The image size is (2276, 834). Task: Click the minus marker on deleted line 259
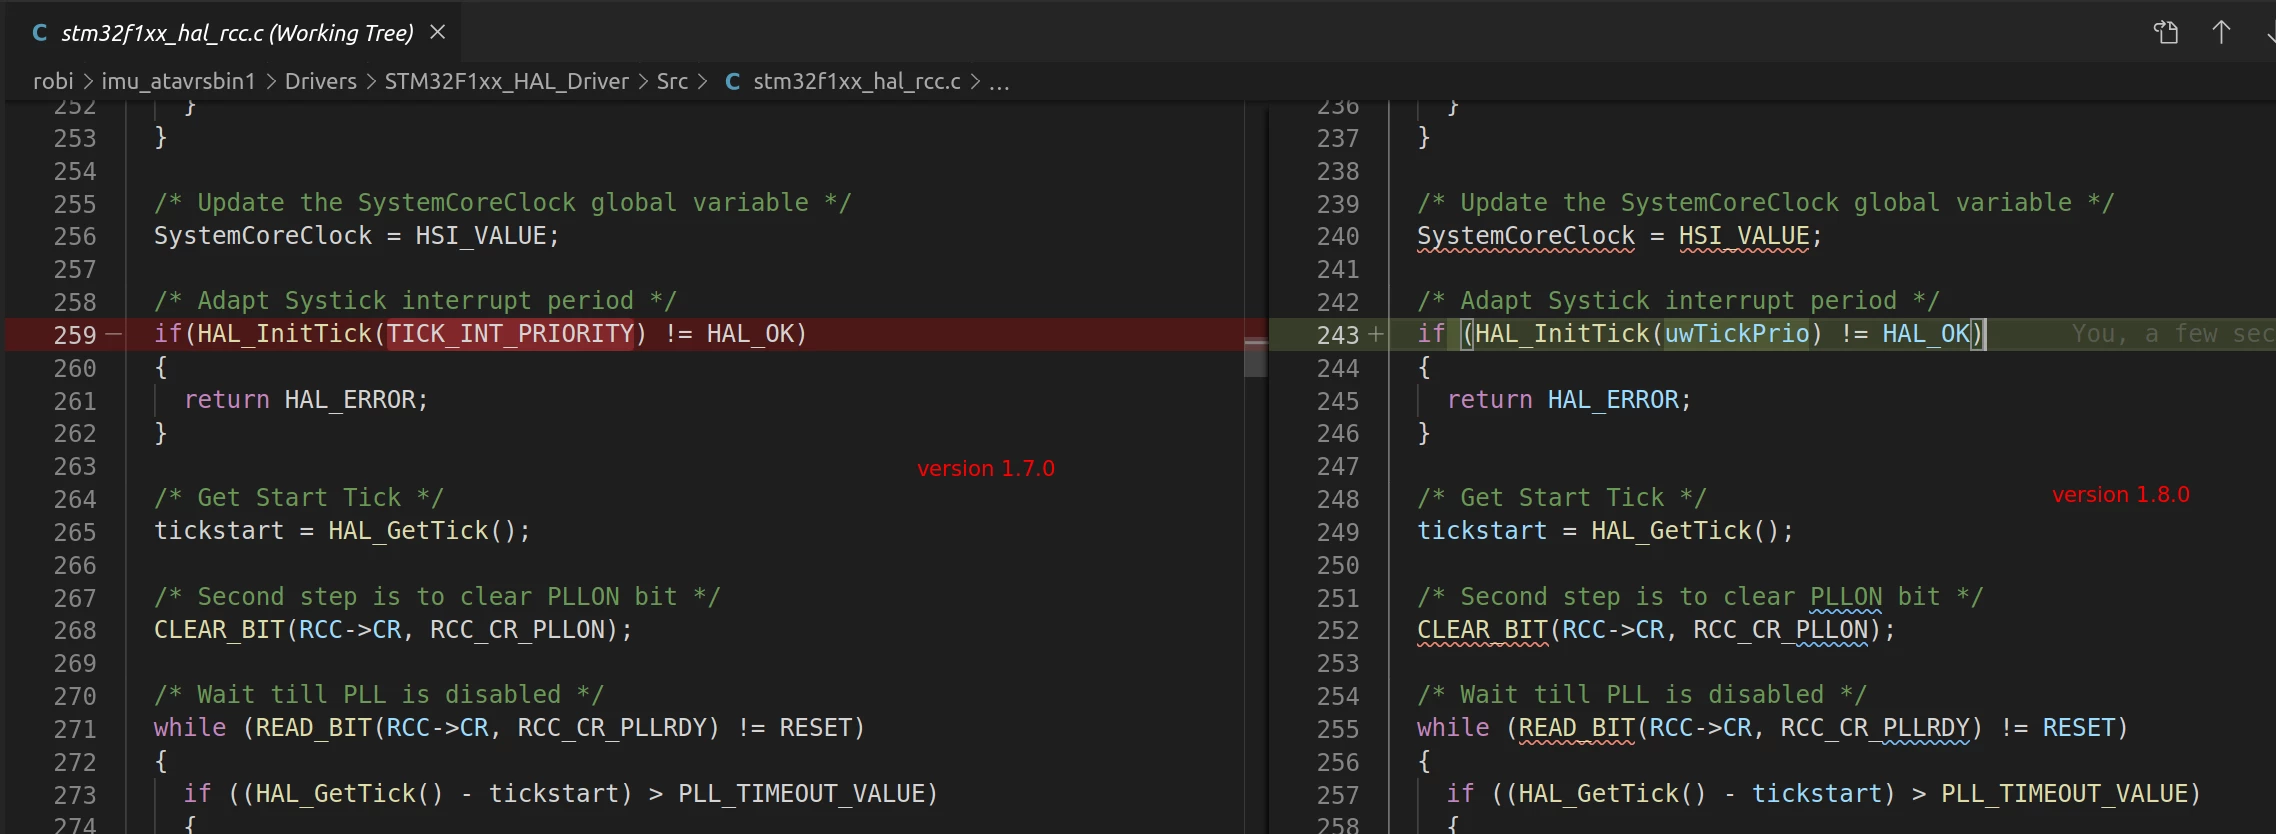click(114, 334)
